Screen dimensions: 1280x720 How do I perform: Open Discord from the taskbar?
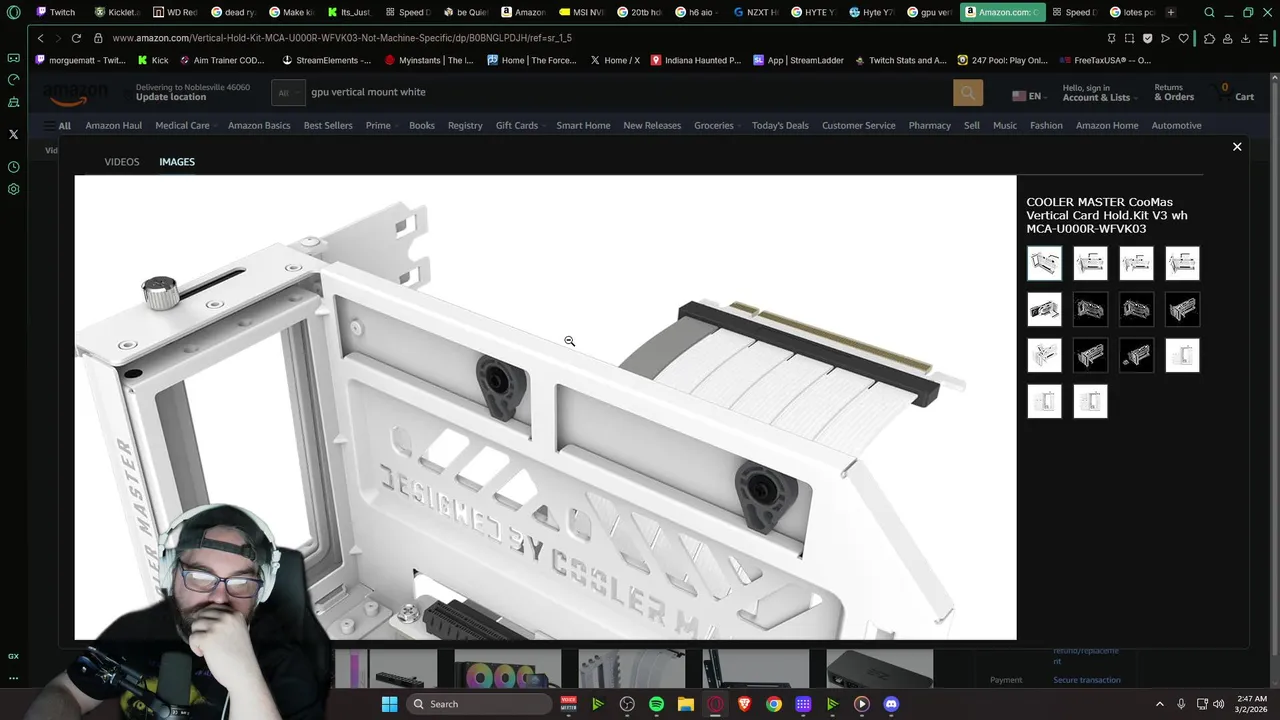pos(891,704)
